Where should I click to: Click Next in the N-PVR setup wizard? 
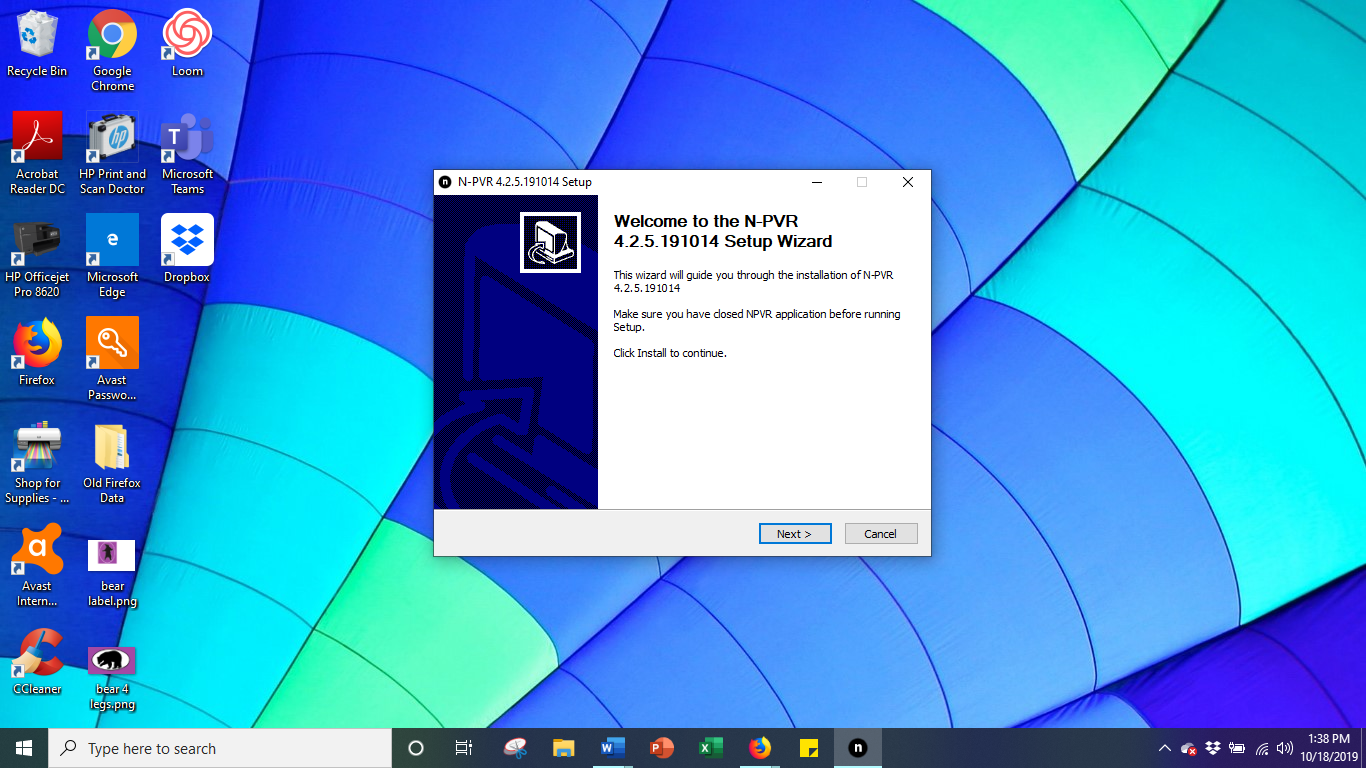tap(795, 534)
